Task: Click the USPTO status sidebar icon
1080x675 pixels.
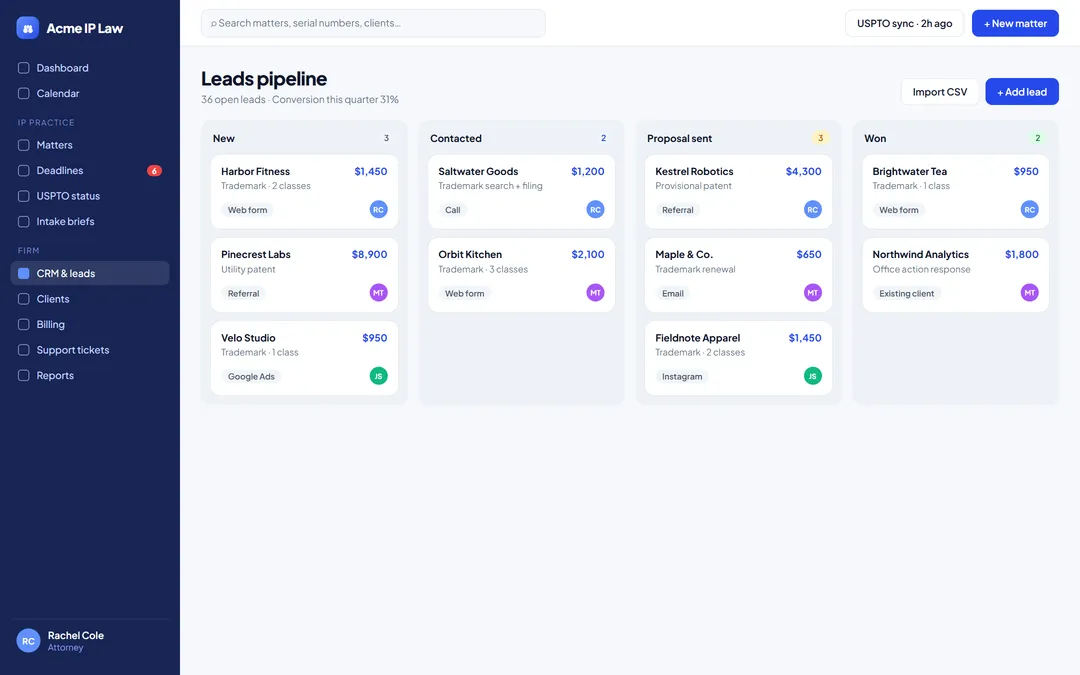Action: (23, 196)
